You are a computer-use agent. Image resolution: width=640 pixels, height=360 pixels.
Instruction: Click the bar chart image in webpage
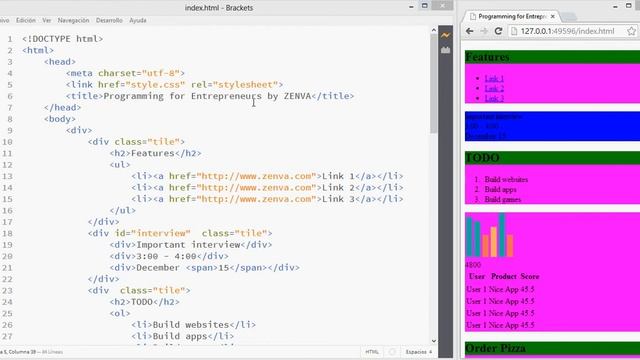tap(489, 235)
